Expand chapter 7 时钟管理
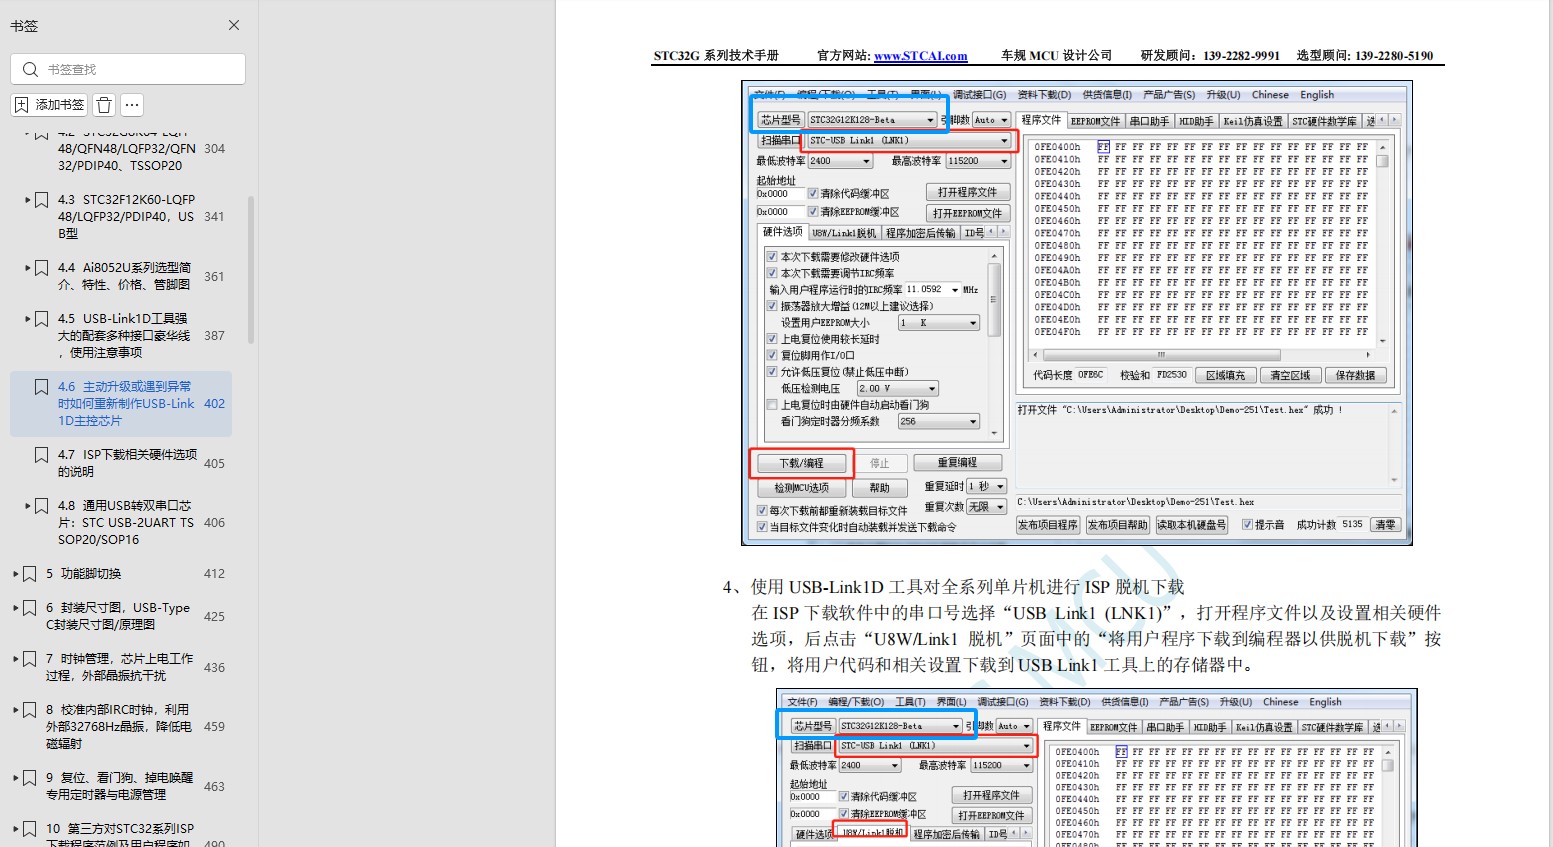Viewport: 1553px width, 847px height. coord(15,659)
